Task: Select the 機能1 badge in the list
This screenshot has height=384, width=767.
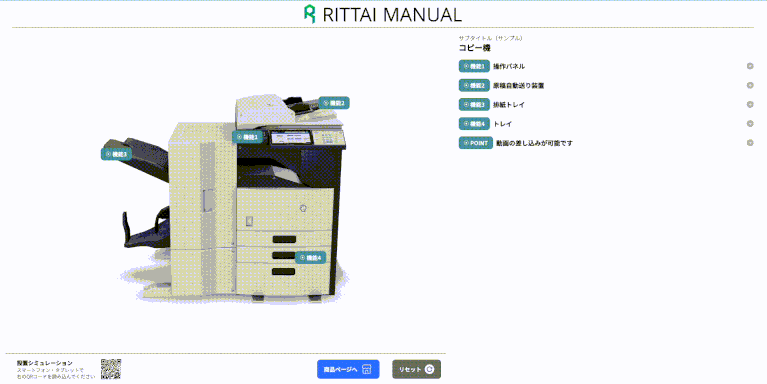Action: (x=474, y=66)
